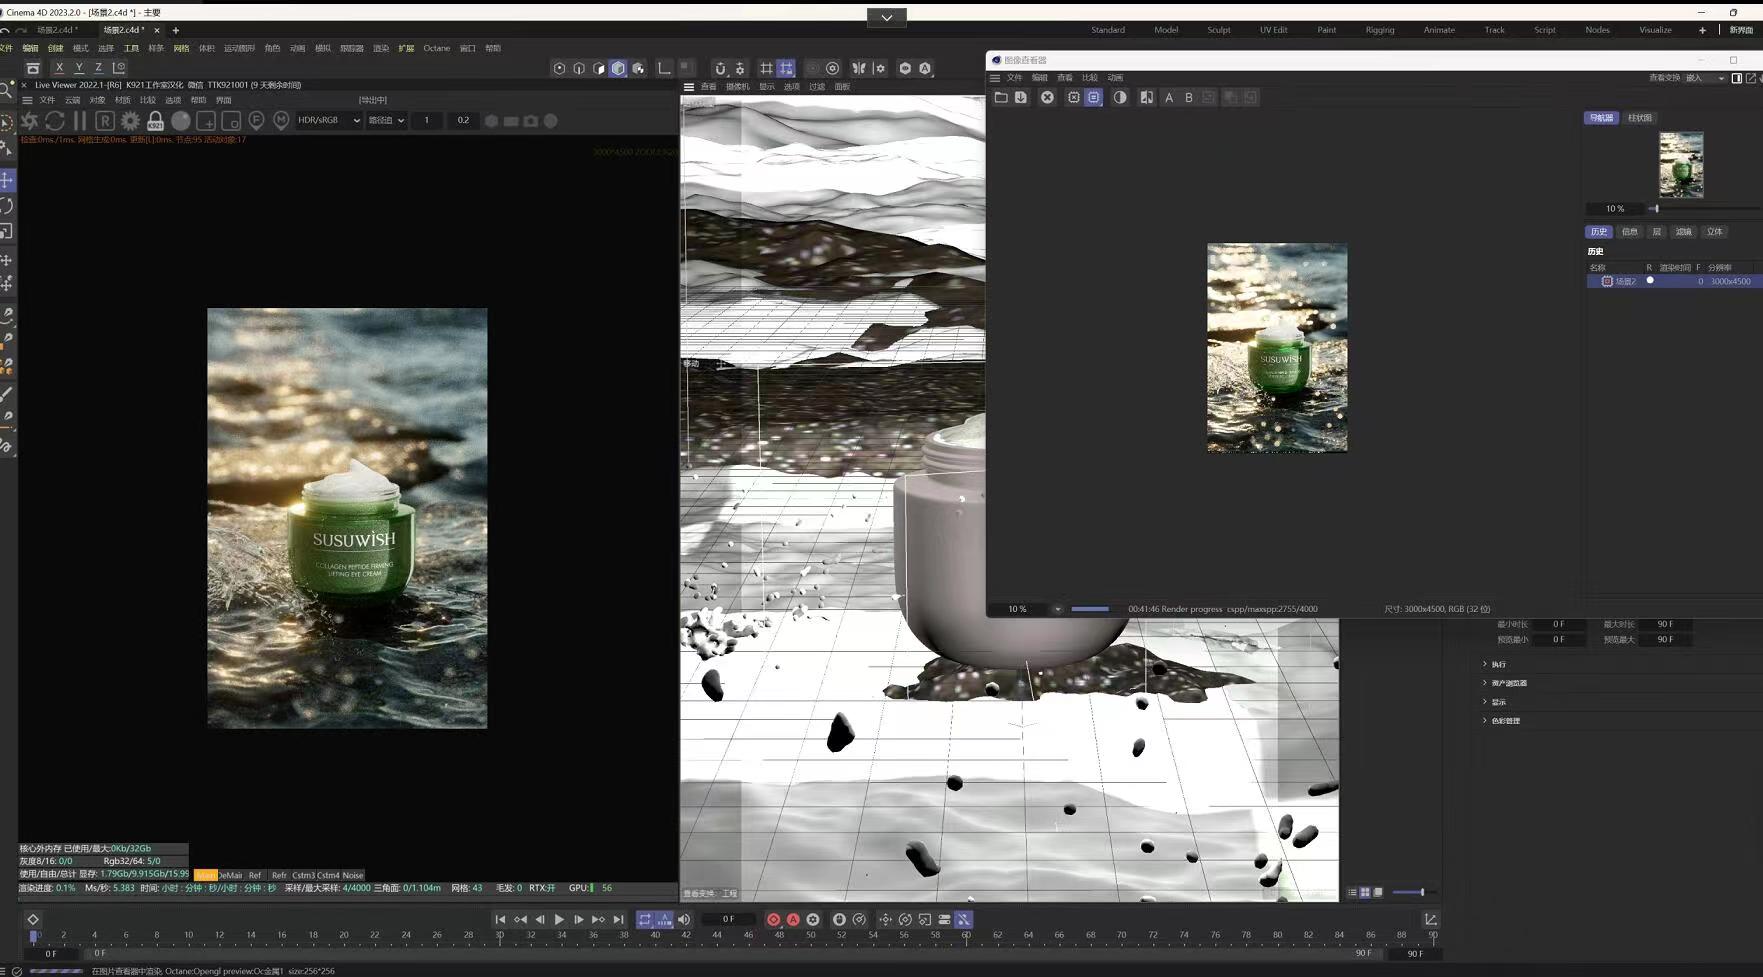Expand the 资产浏览器 section
This screenshot has height=977, width=1763.
tap(1503, 683)
